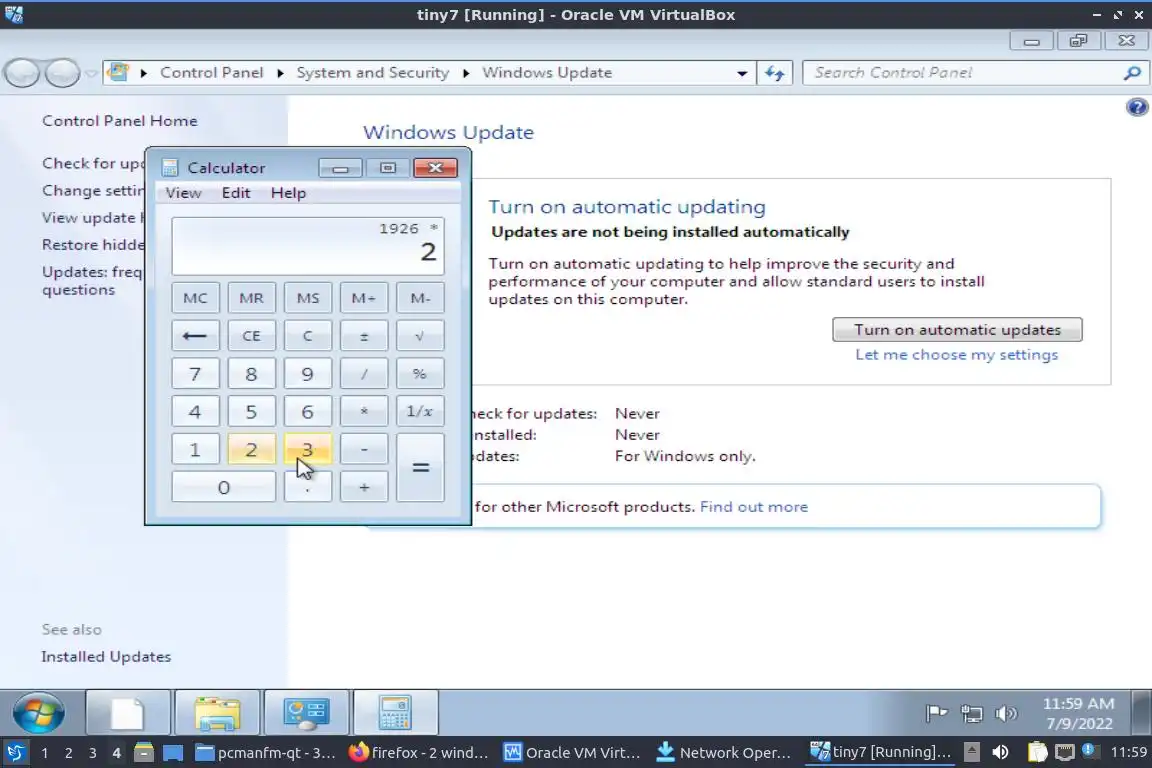Click Turn on automatic updates button

(x=957, y=329)
